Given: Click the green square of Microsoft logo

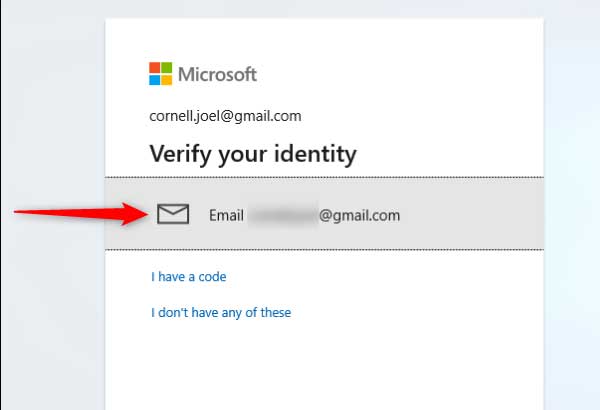Looking at the screenshot, I should [166, 67].
